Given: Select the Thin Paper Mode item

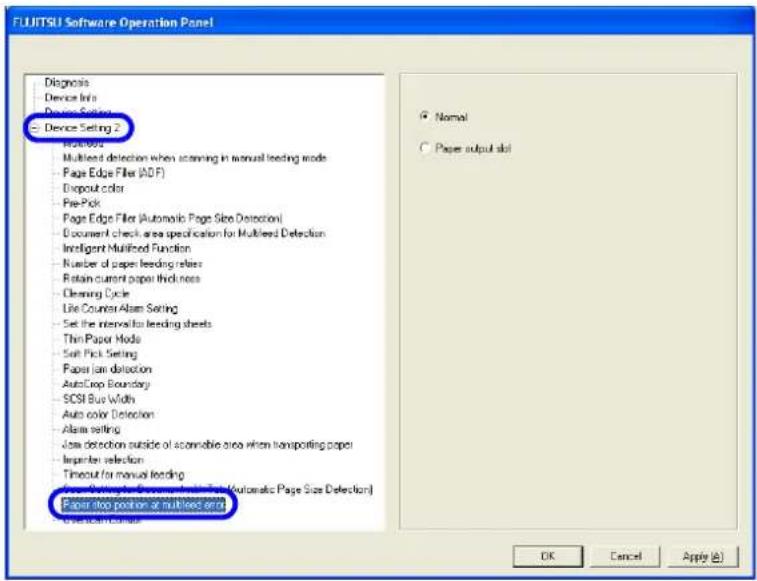Looking at the screenshot, I should pyautogui.click(x=102, y=339).
